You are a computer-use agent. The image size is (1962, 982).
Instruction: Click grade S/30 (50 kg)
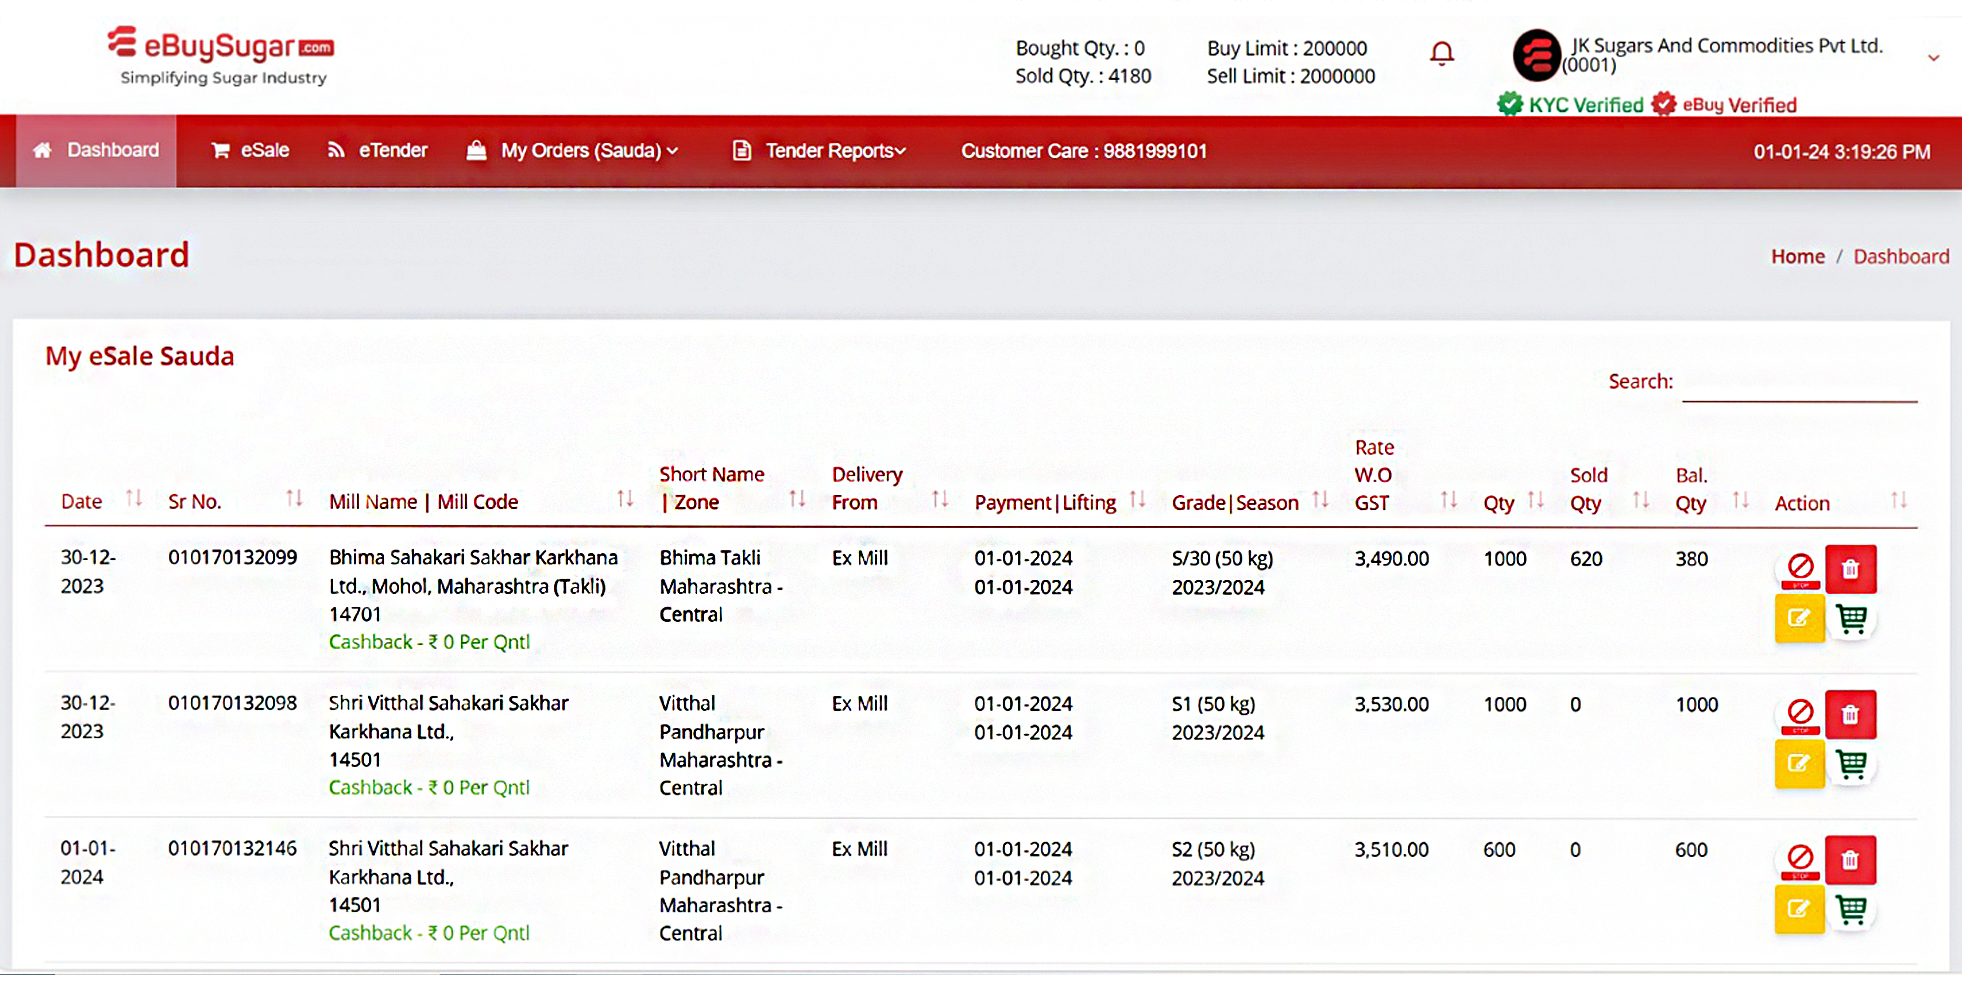click(x=1222, y=559)
